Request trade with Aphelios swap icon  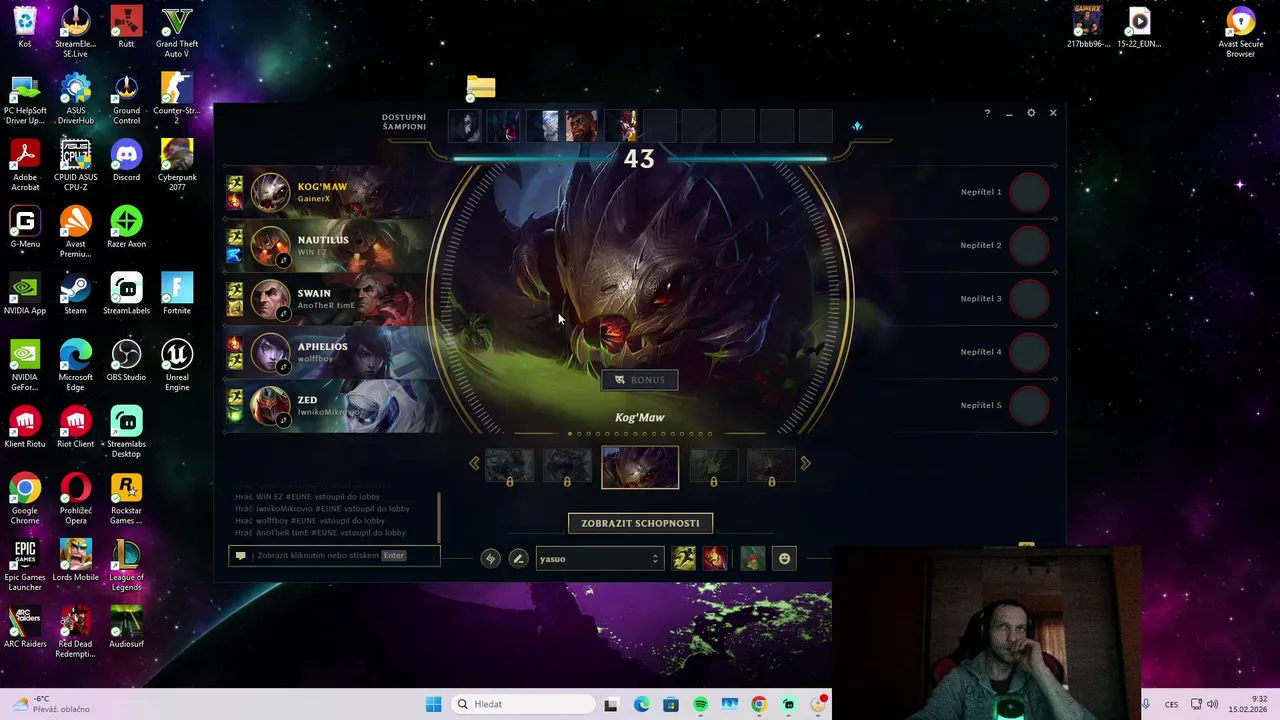(x=284, y=367)
